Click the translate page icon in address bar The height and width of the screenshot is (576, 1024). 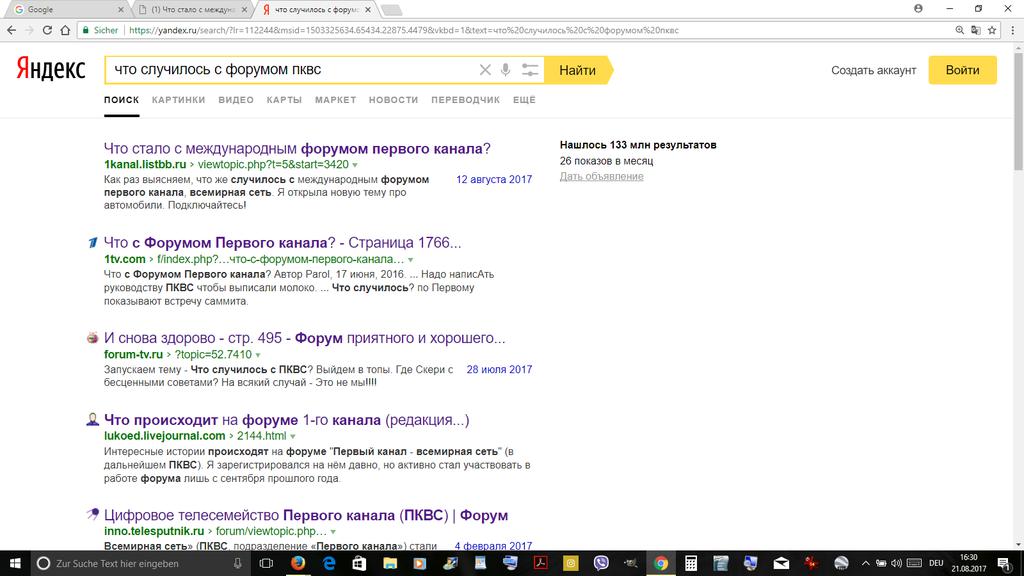(x=976, y=30)
